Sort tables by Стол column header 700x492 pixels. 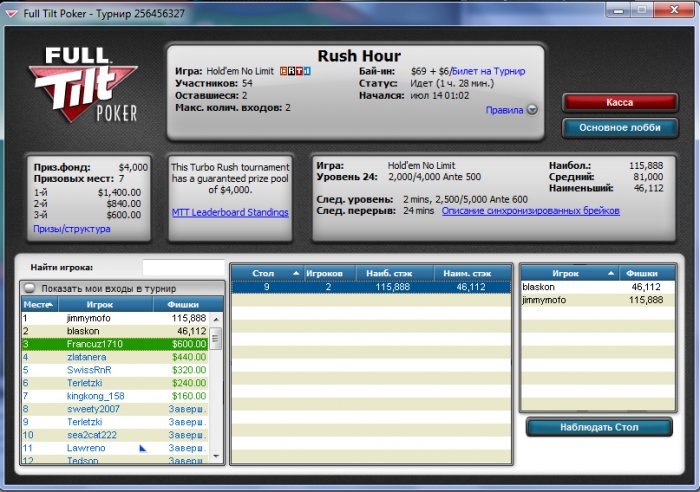click(x=267, y=273)
